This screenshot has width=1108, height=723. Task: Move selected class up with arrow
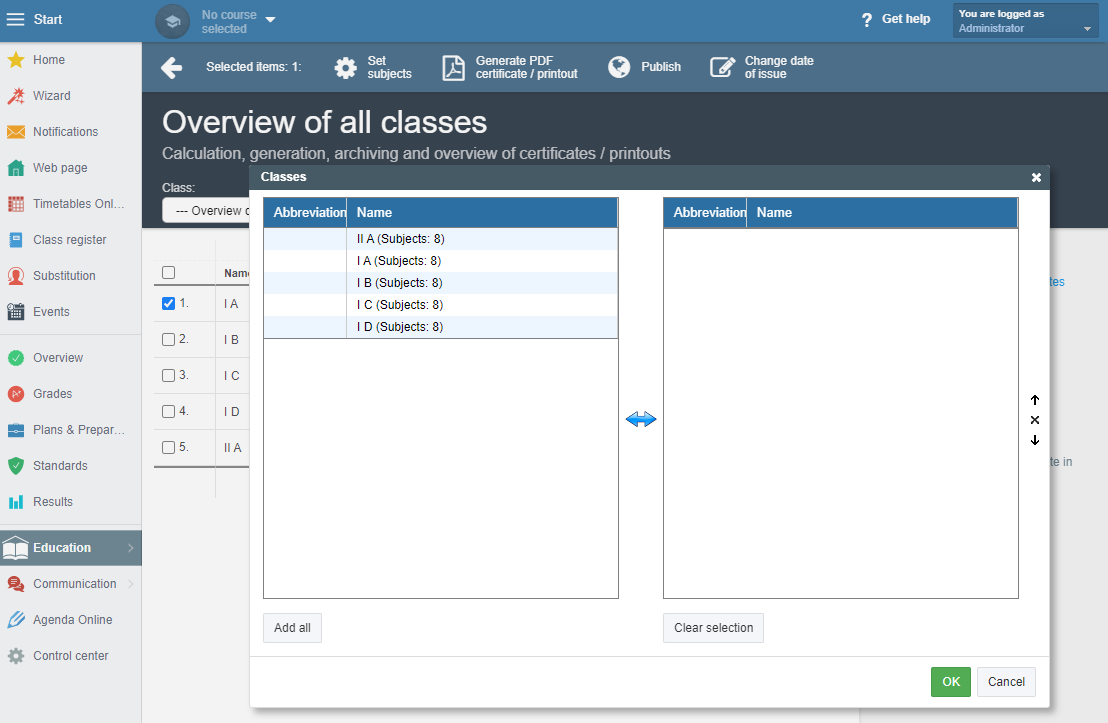click(x=1035, y=400)
